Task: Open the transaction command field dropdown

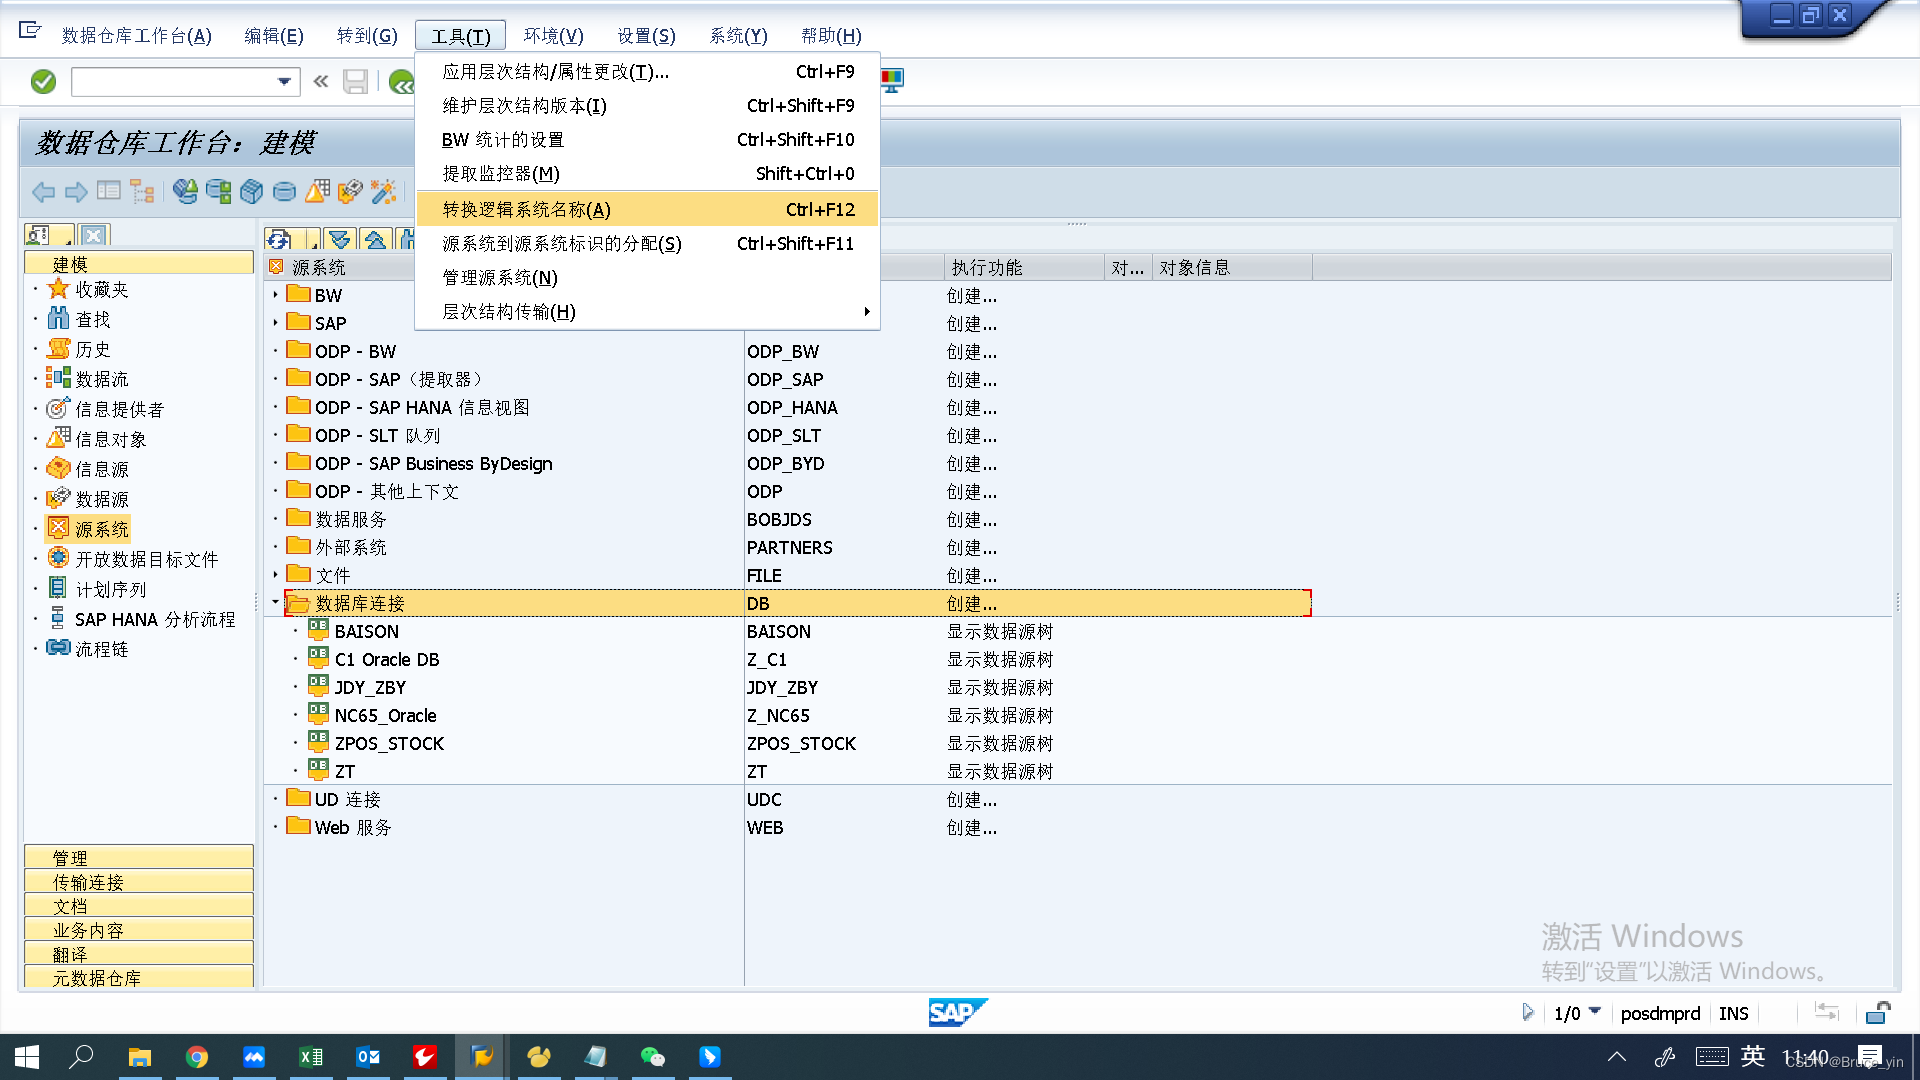Action: click(284, 82)
